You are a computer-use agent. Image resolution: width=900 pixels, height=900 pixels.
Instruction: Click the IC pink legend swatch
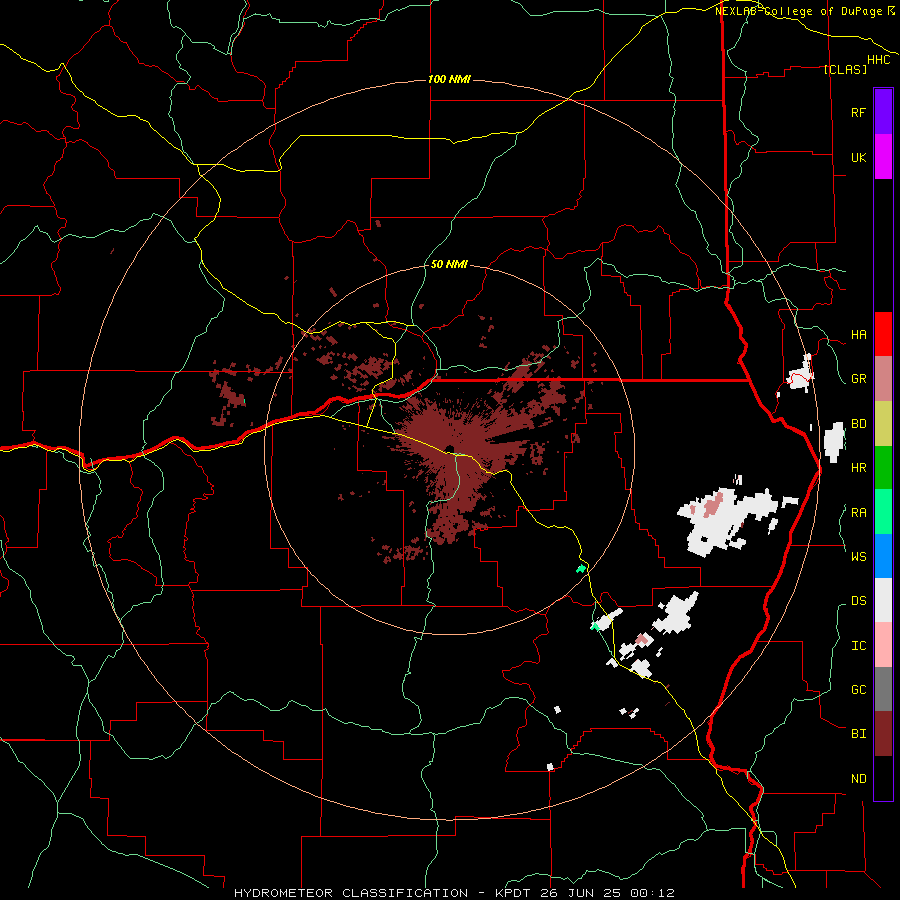click(883, 645)
